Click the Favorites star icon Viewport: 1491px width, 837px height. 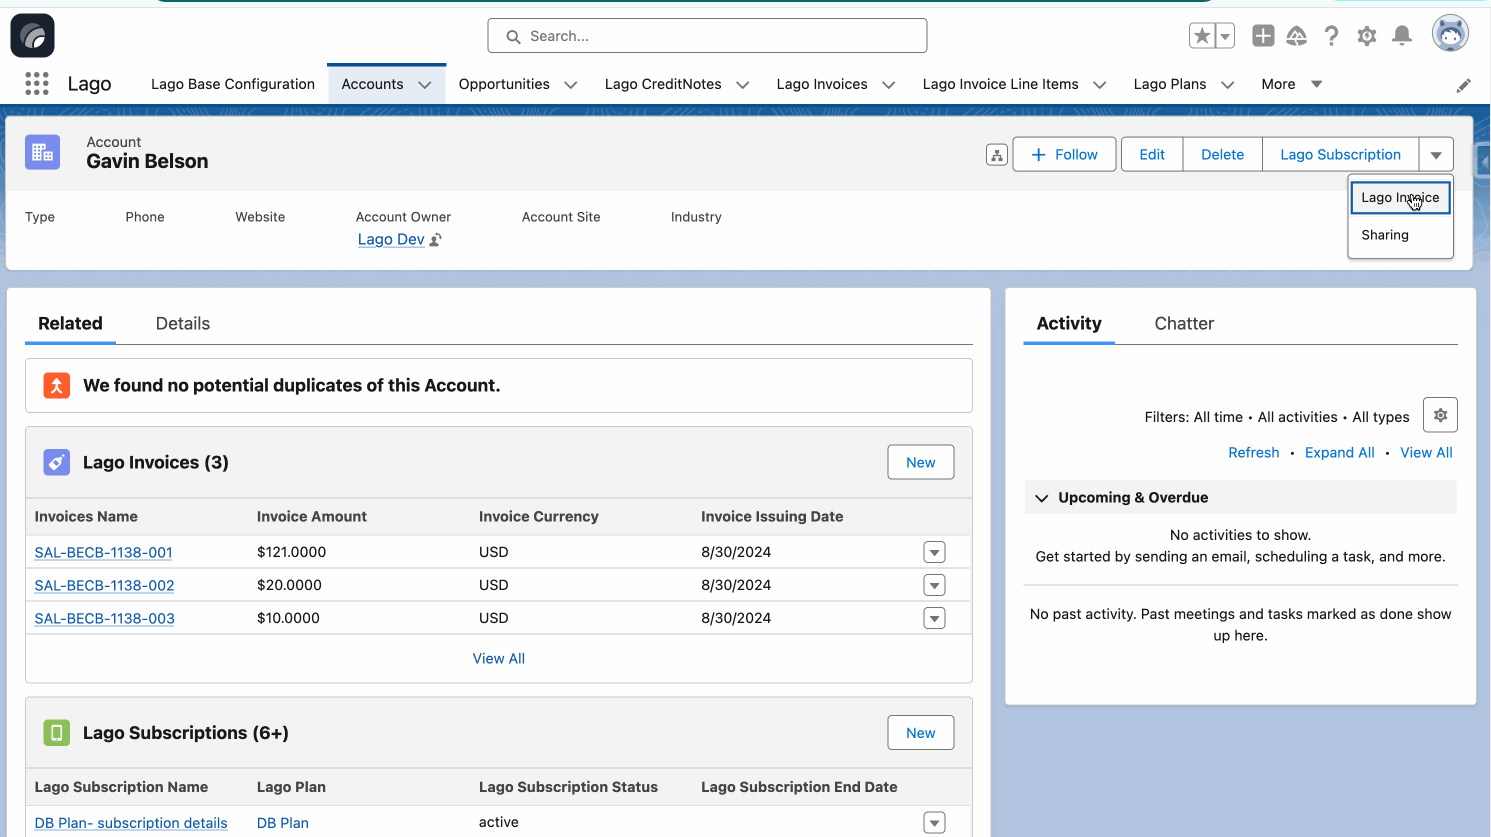tap(1201, 36)
